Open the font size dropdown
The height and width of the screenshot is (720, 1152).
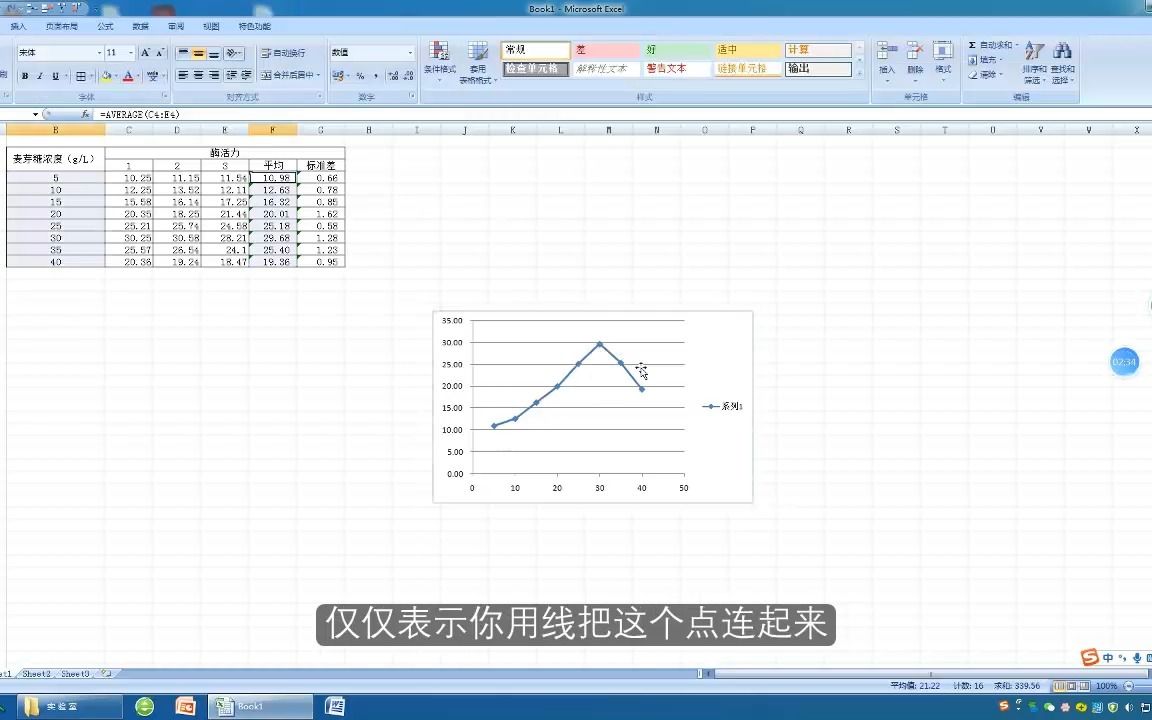coord(130,51)
